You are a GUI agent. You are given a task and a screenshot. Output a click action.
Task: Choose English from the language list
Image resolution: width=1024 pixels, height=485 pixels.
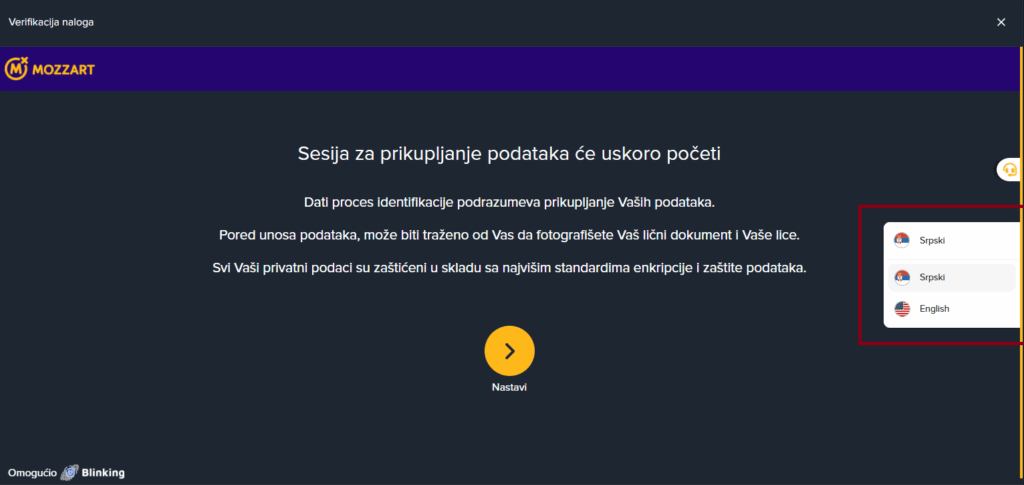tap(952, 309)
